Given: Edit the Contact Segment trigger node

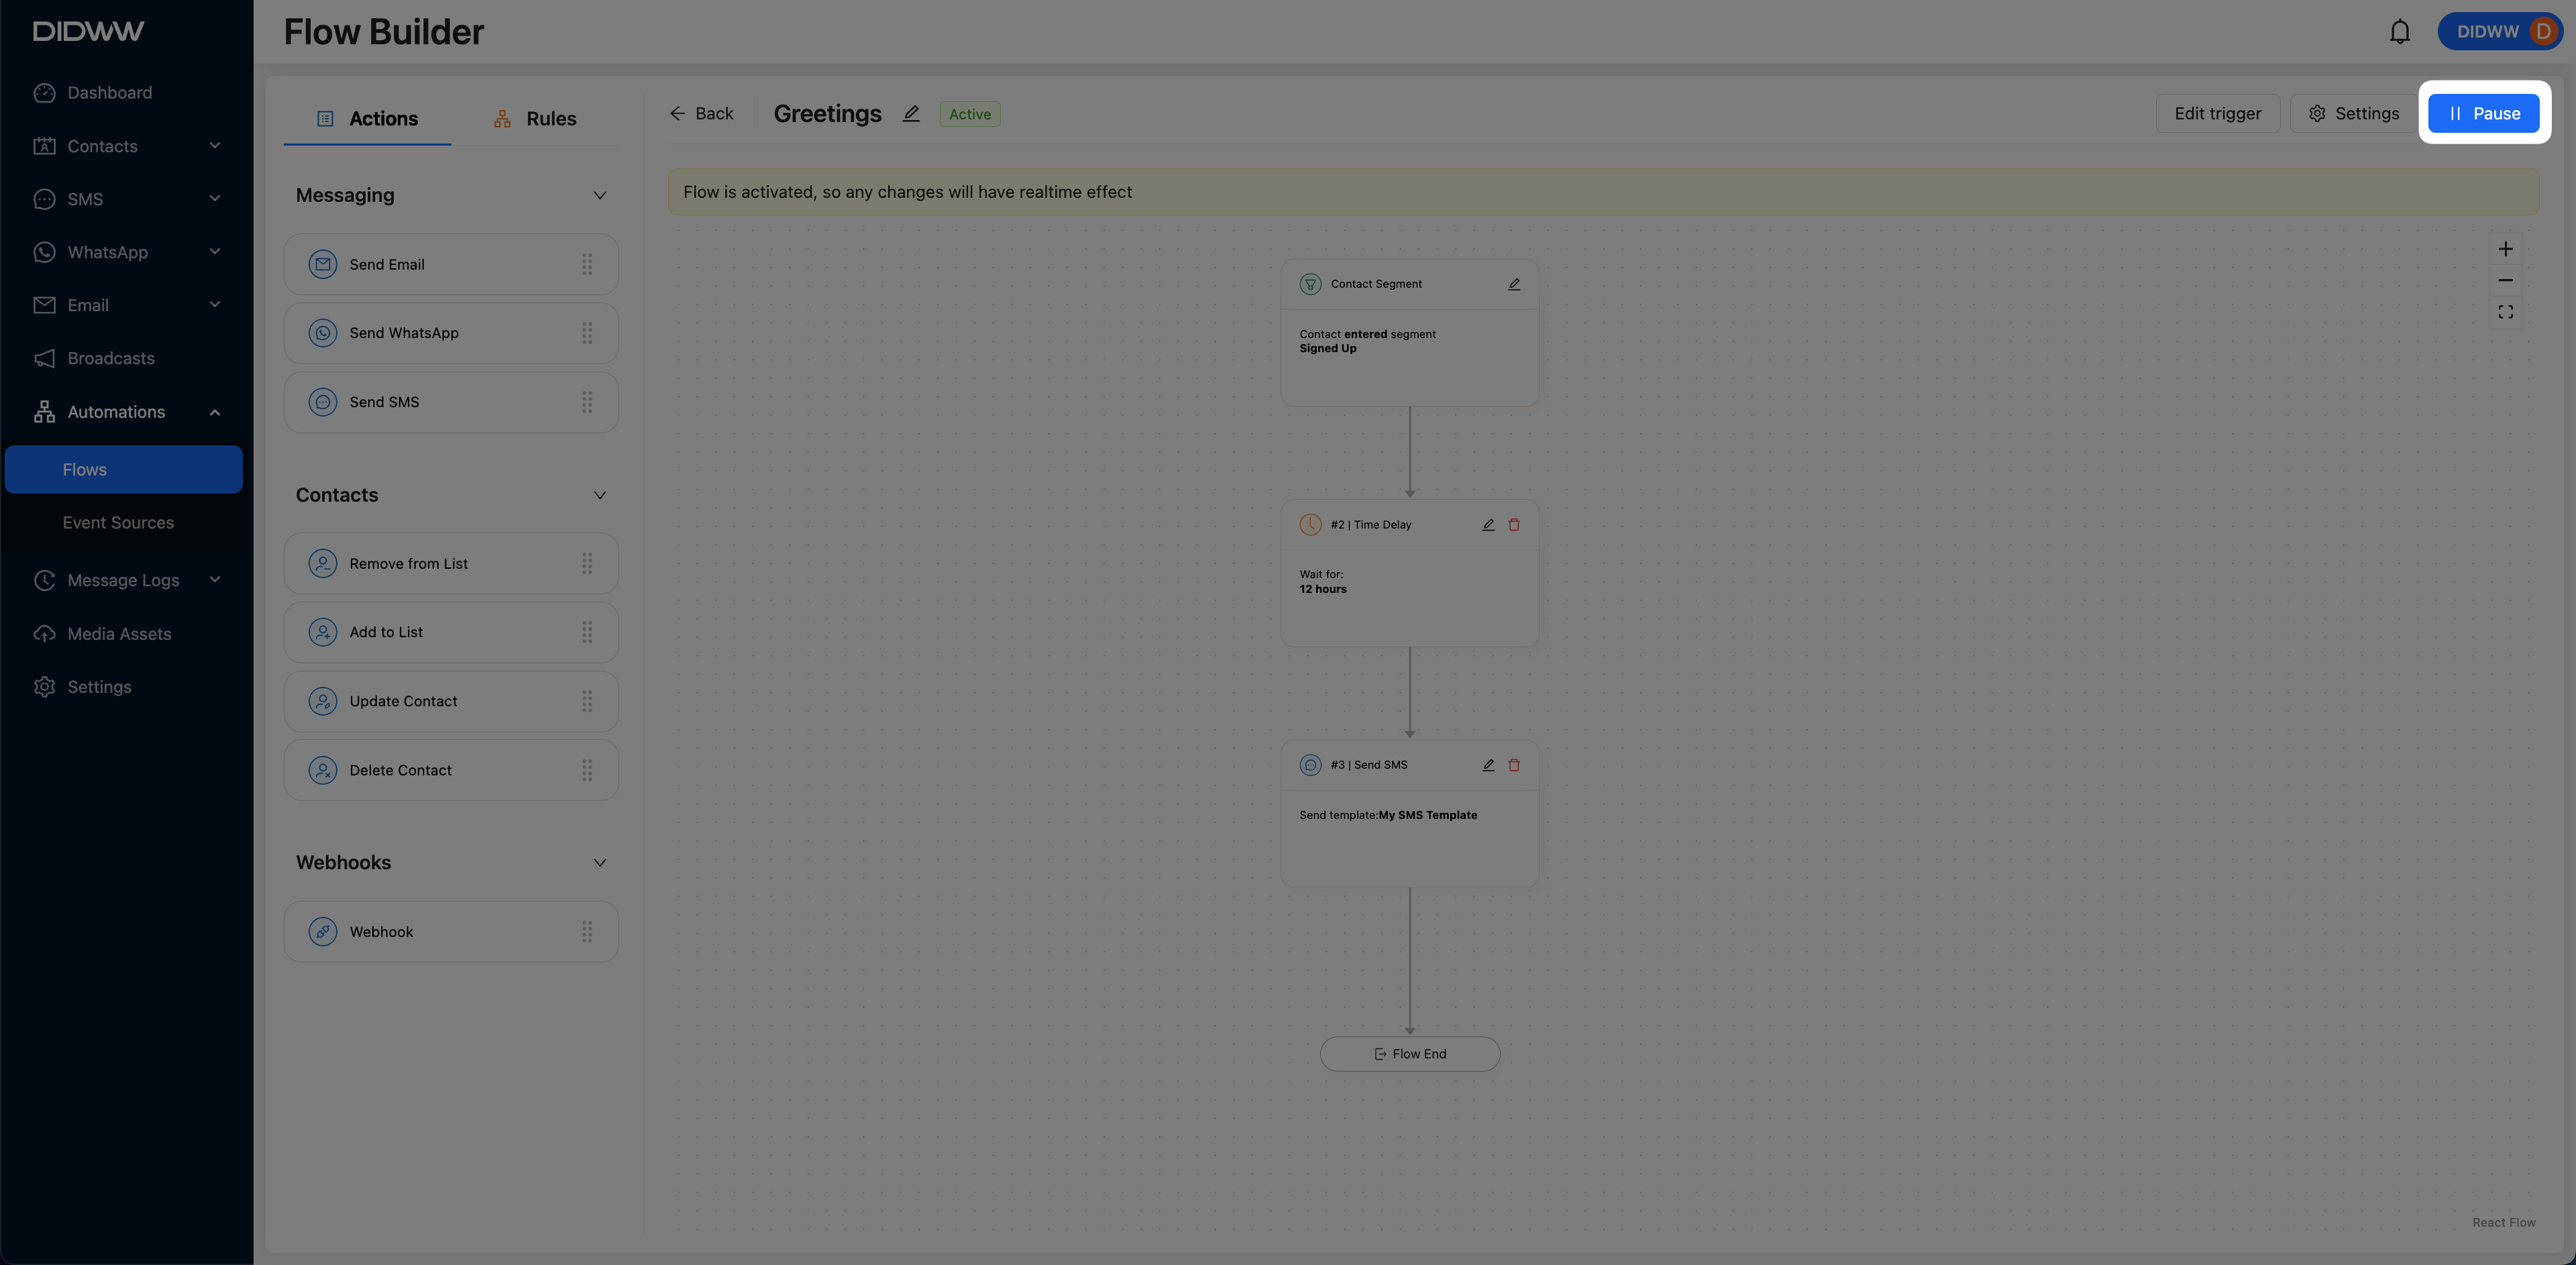Looking at the screenshot, I should 1514,284.
